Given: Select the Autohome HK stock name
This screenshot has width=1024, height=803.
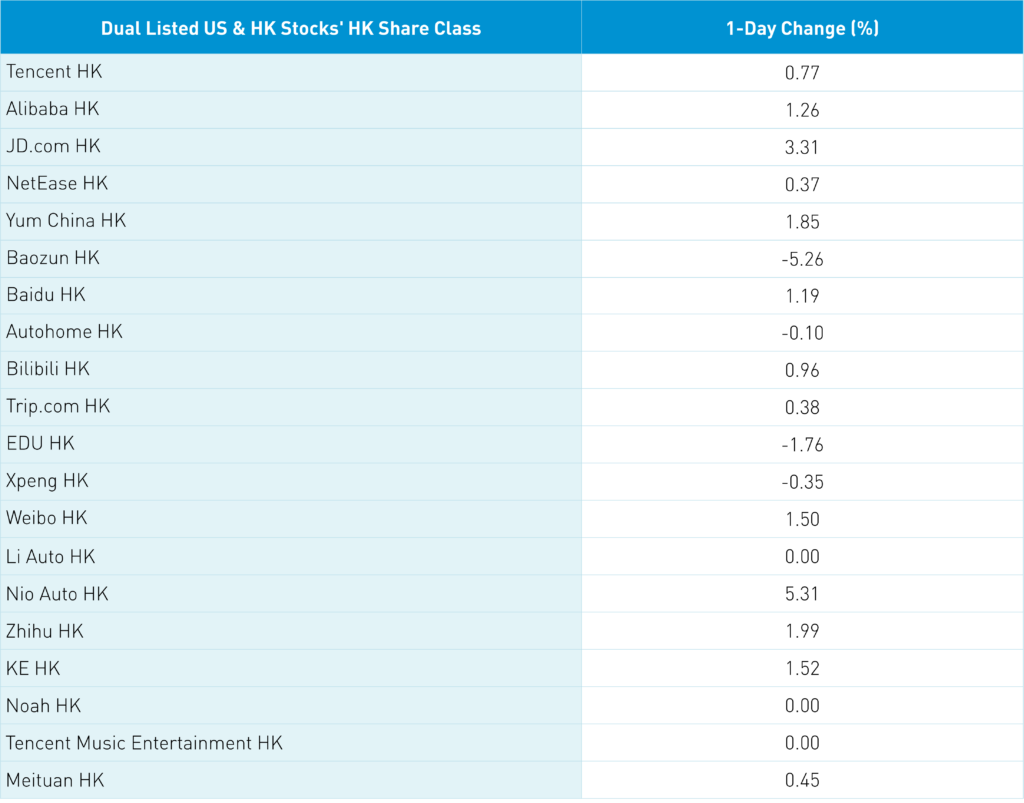Looking at the screenshot, I should point(64,332).
